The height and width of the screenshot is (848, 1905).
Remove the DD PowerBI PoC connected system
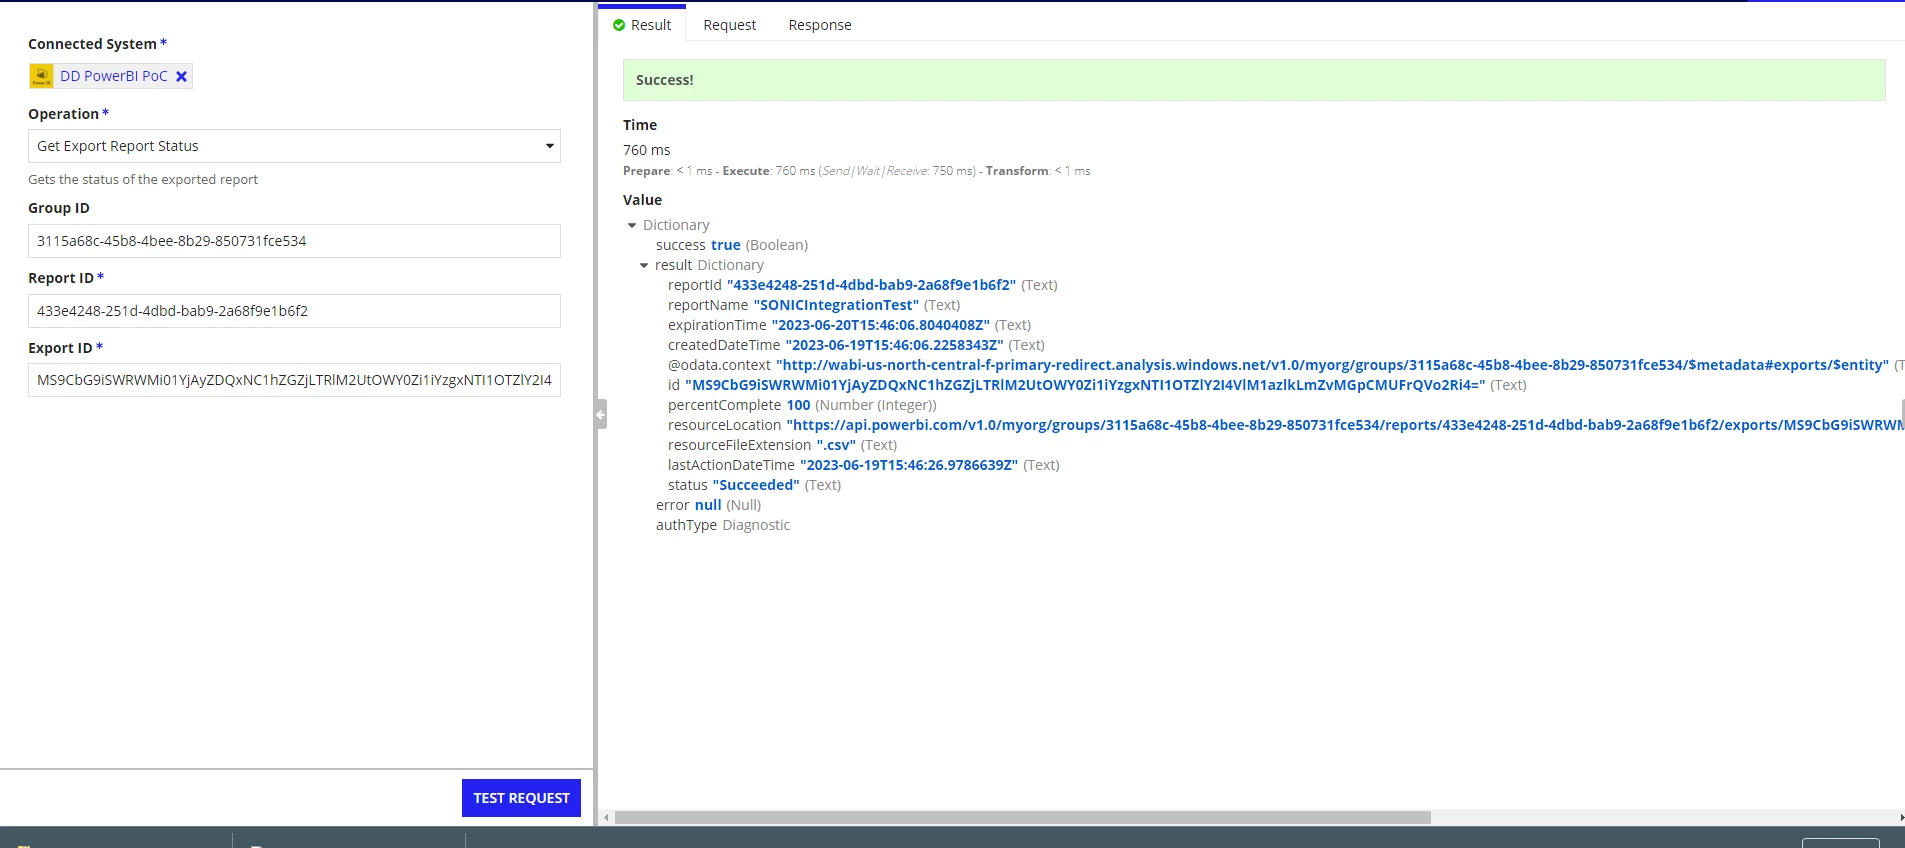pos(182,76)
